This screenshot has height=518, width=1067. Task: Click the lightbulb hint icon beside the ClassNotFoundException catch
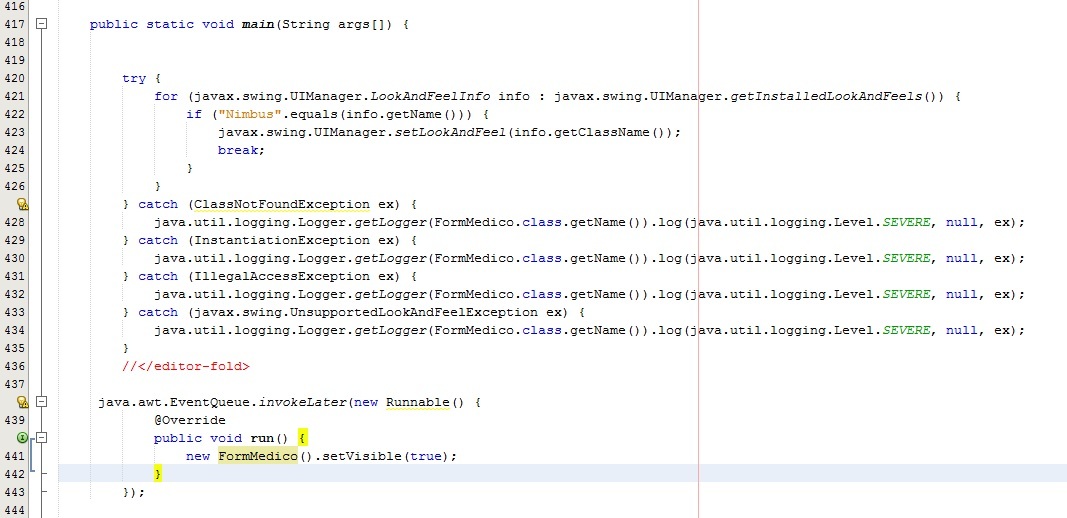tap(22, 204)
